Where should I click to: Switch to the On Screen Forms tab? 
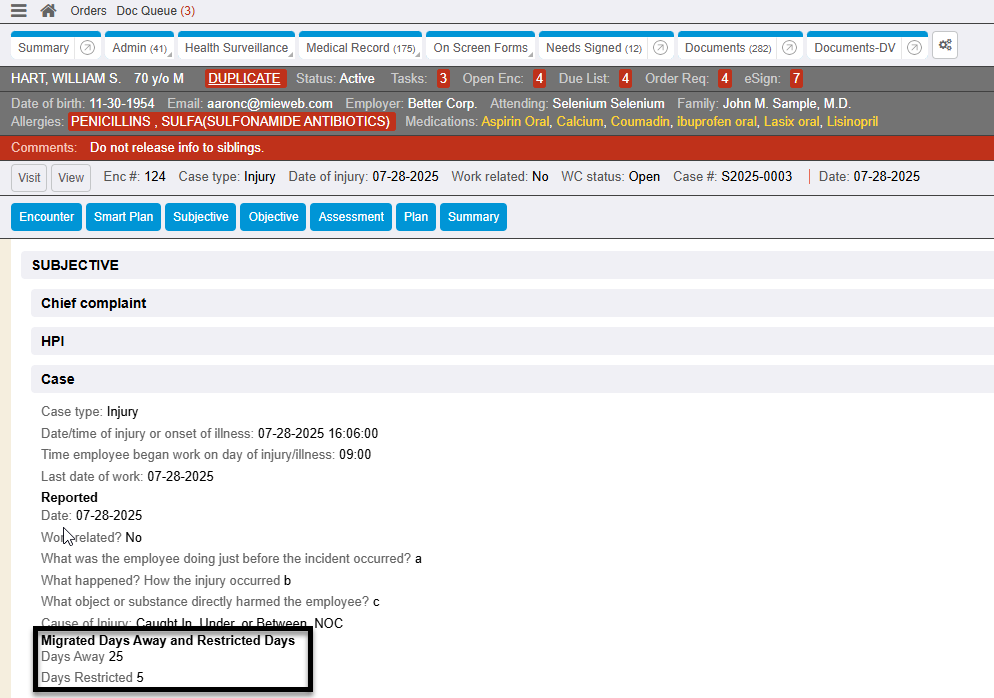point(480,48)
